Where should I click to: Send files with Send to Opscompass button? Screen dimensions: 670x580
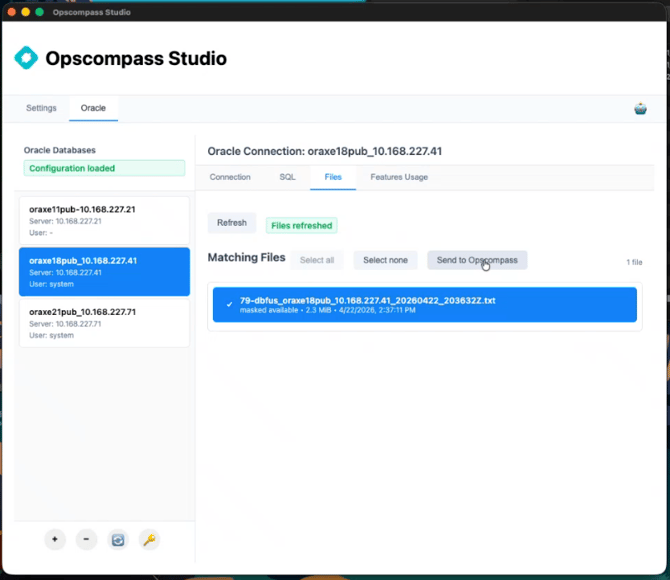477,260
